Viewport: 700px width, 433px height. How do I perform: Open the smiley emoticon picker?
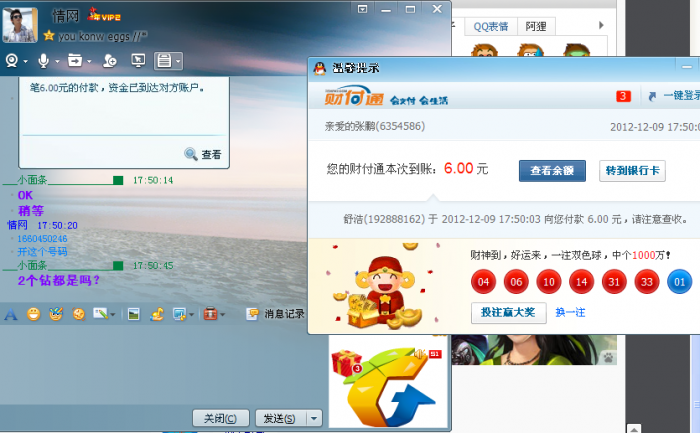pos(33,314)
